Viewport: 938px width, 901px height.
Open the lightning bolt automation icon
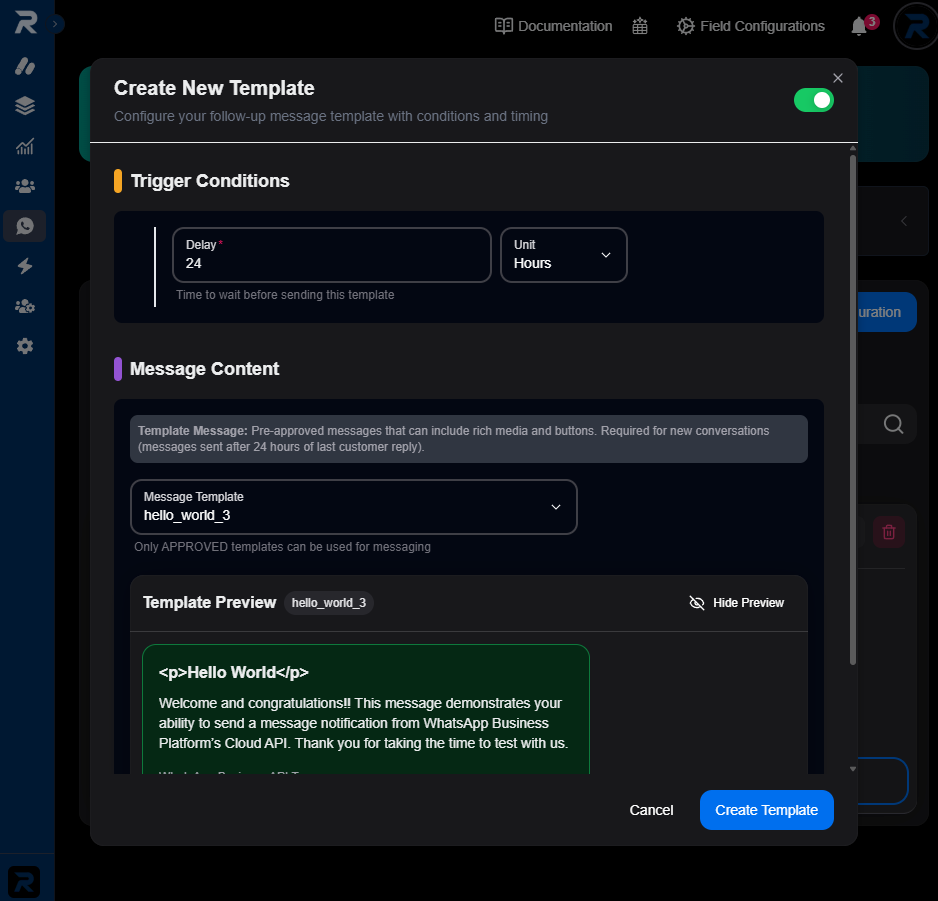point(25,266)
